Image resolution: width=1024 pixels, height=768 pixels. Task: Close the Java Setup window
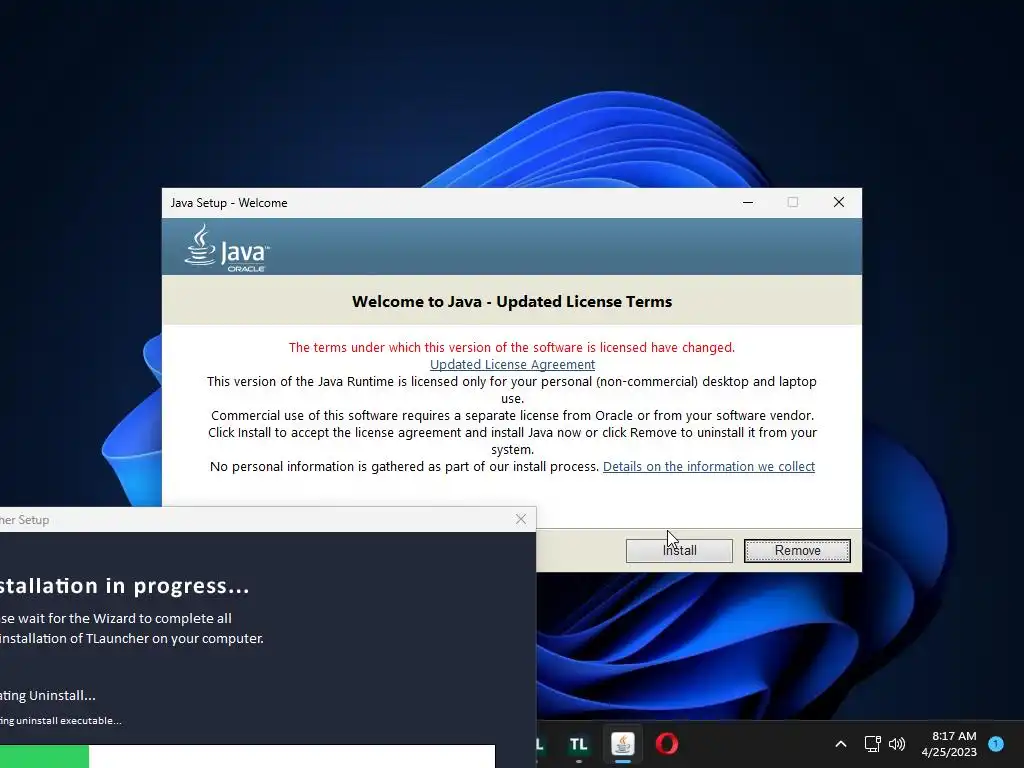[x=839, y=202]
